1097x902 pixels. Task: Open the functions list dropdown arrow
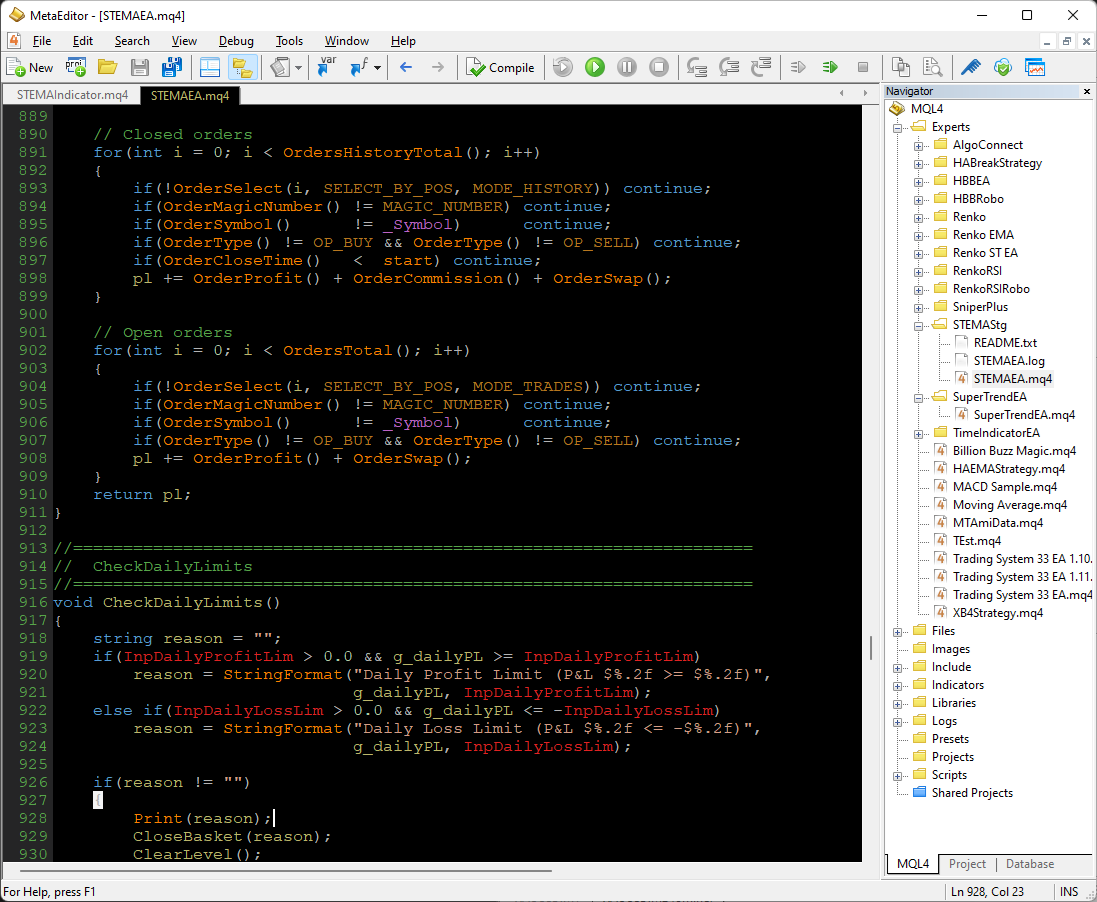point(378,68)
